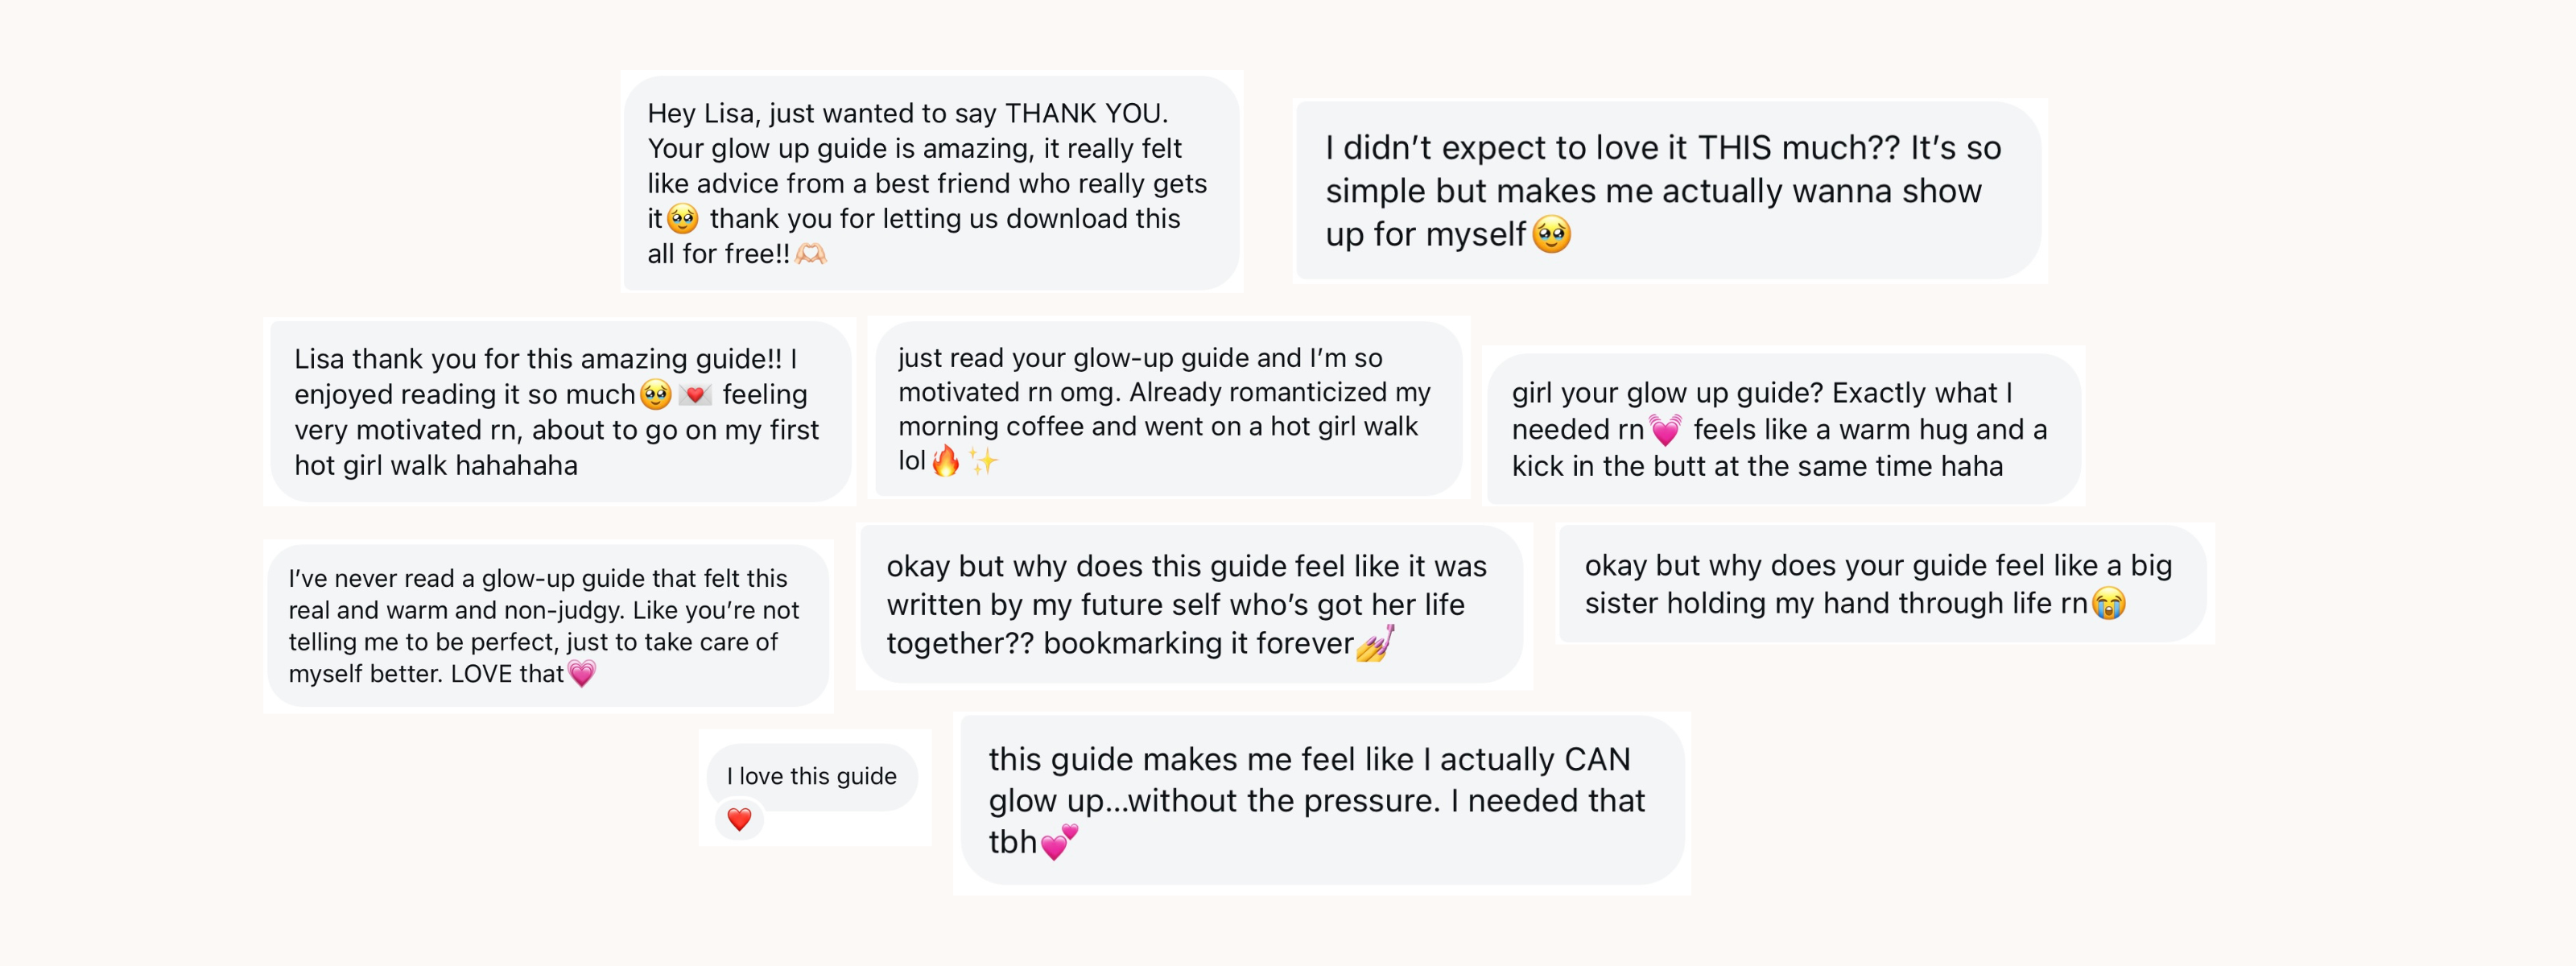Click the pink heart emoji after 'needed rn'
The image size is (2576, 966).
tap(1665, 430)
